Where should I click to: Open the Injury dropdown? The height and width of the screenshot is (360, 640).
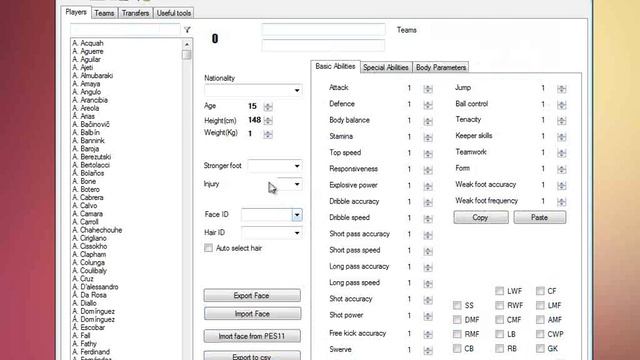pos(297,184)
